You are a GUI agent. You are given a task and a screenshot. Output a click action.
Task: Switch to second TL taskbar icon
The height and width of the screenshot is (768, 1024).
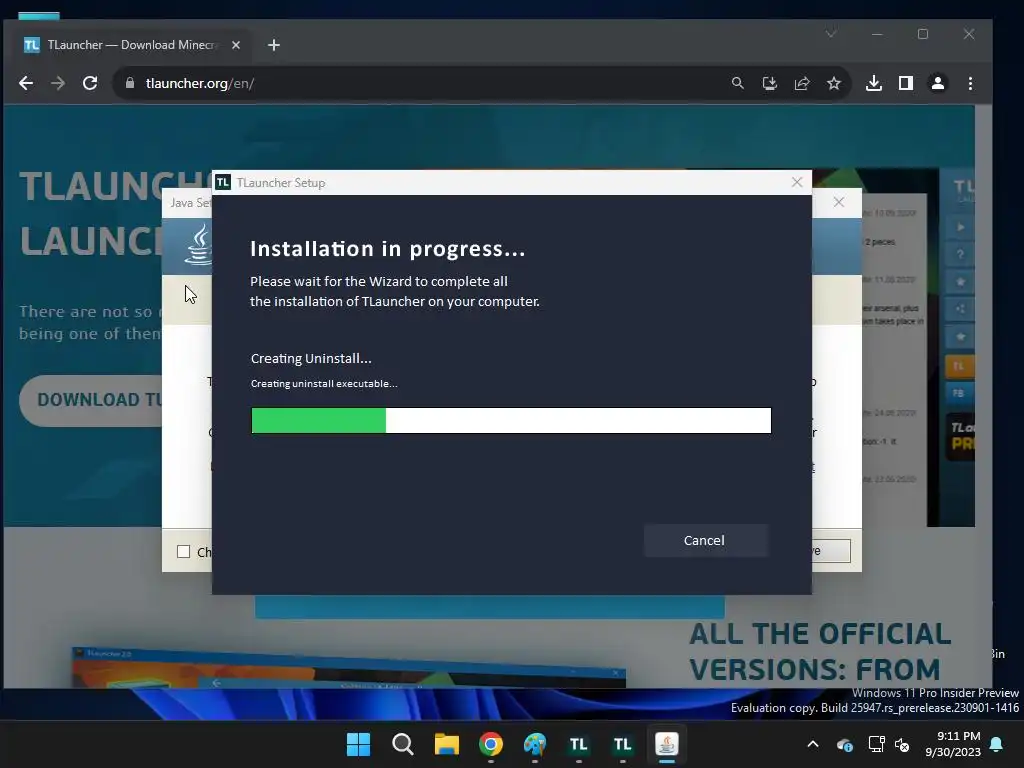tap(622, 744)
